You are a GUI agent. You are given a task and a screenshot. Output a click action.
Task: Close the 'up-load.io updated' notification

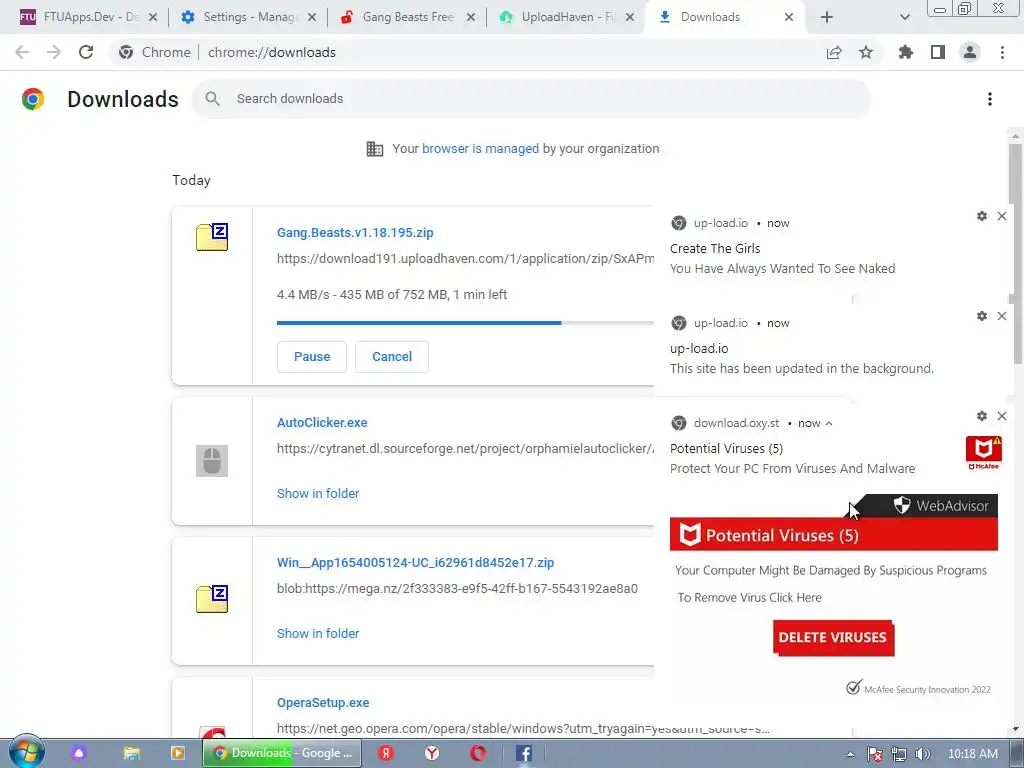[x=1002, y=316]
